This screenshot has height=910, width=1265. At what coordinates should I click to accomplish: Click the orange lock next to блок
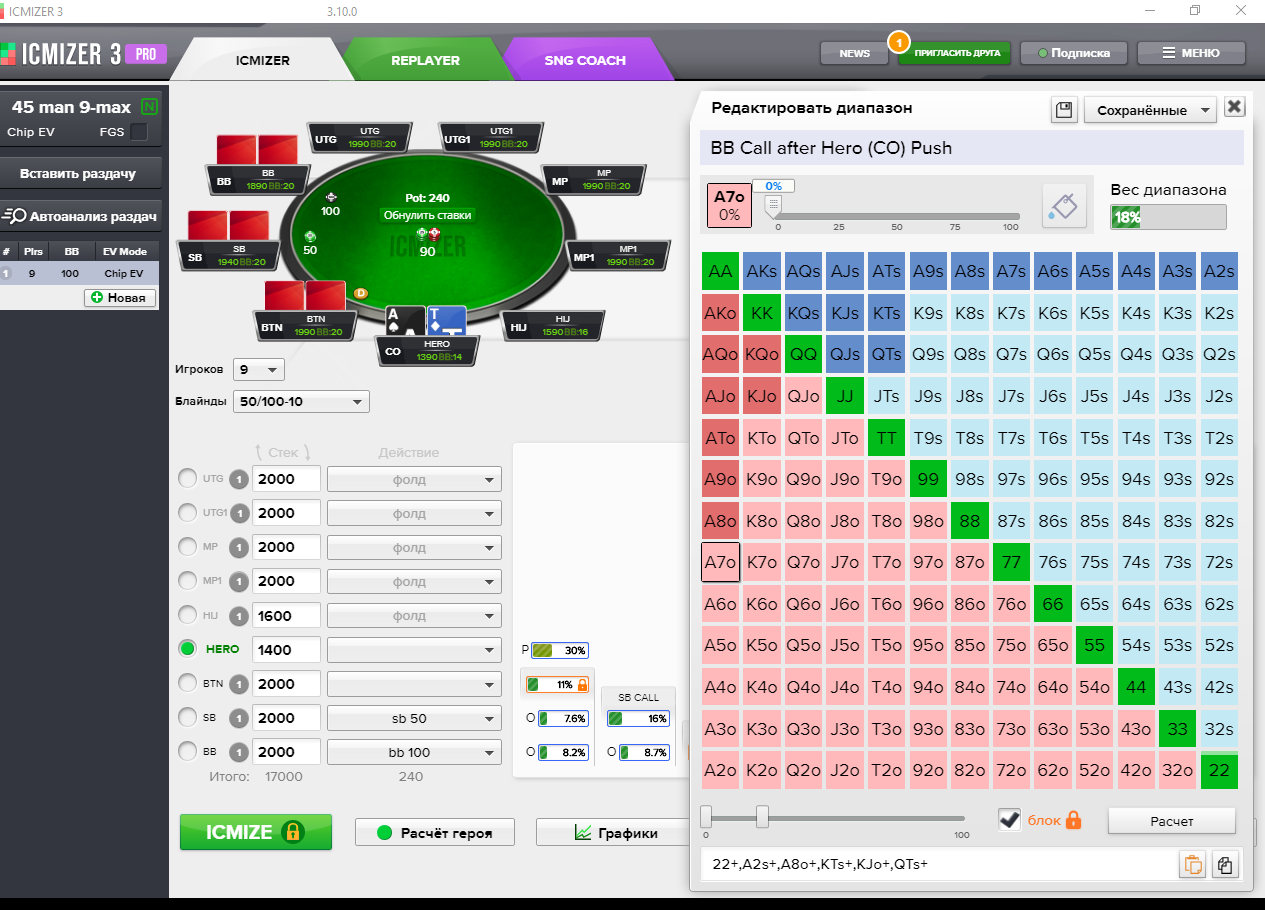1073,820
